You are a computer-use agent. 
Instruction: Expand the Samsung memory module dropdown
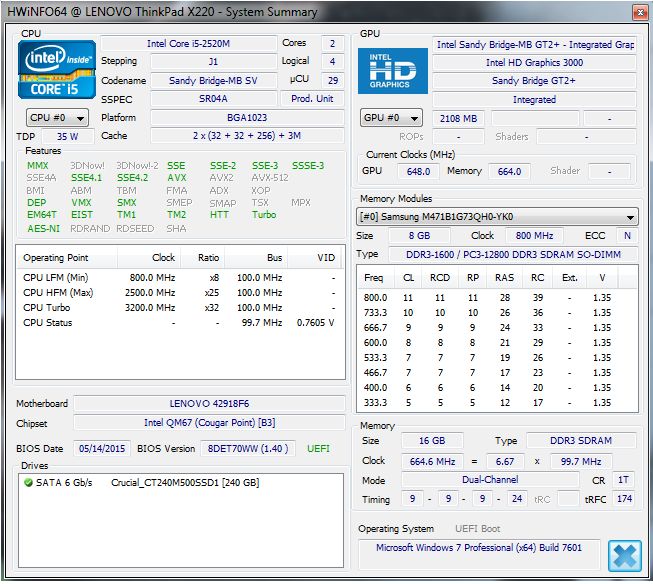pyautogui.click(x=497, y=217)
